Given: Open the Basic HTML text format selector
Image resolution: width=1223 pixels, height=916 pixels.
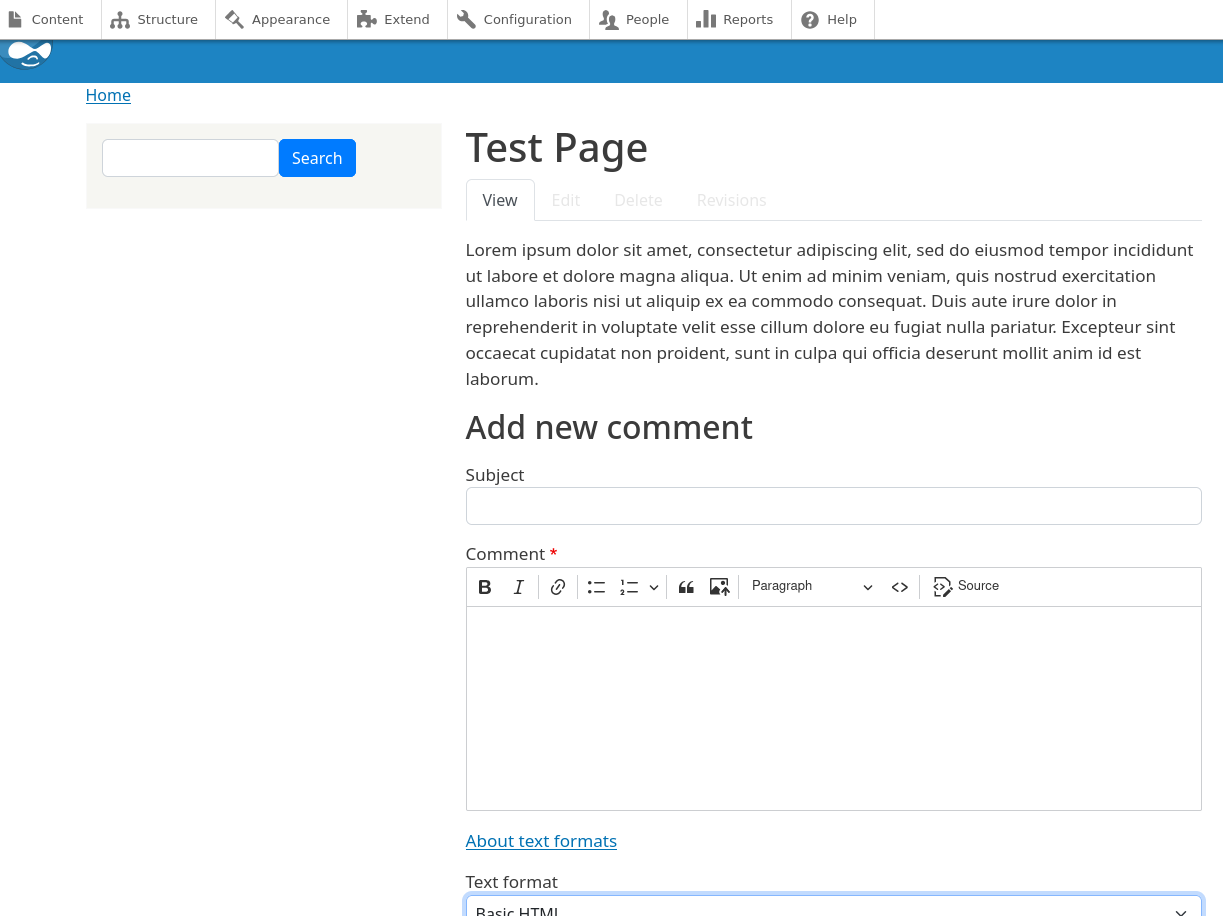Looking at the screenshot, I should (833, 908).
